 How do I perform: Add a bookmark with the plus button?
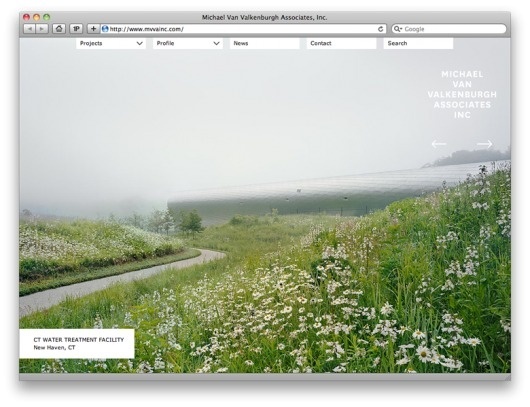(93, 29)
